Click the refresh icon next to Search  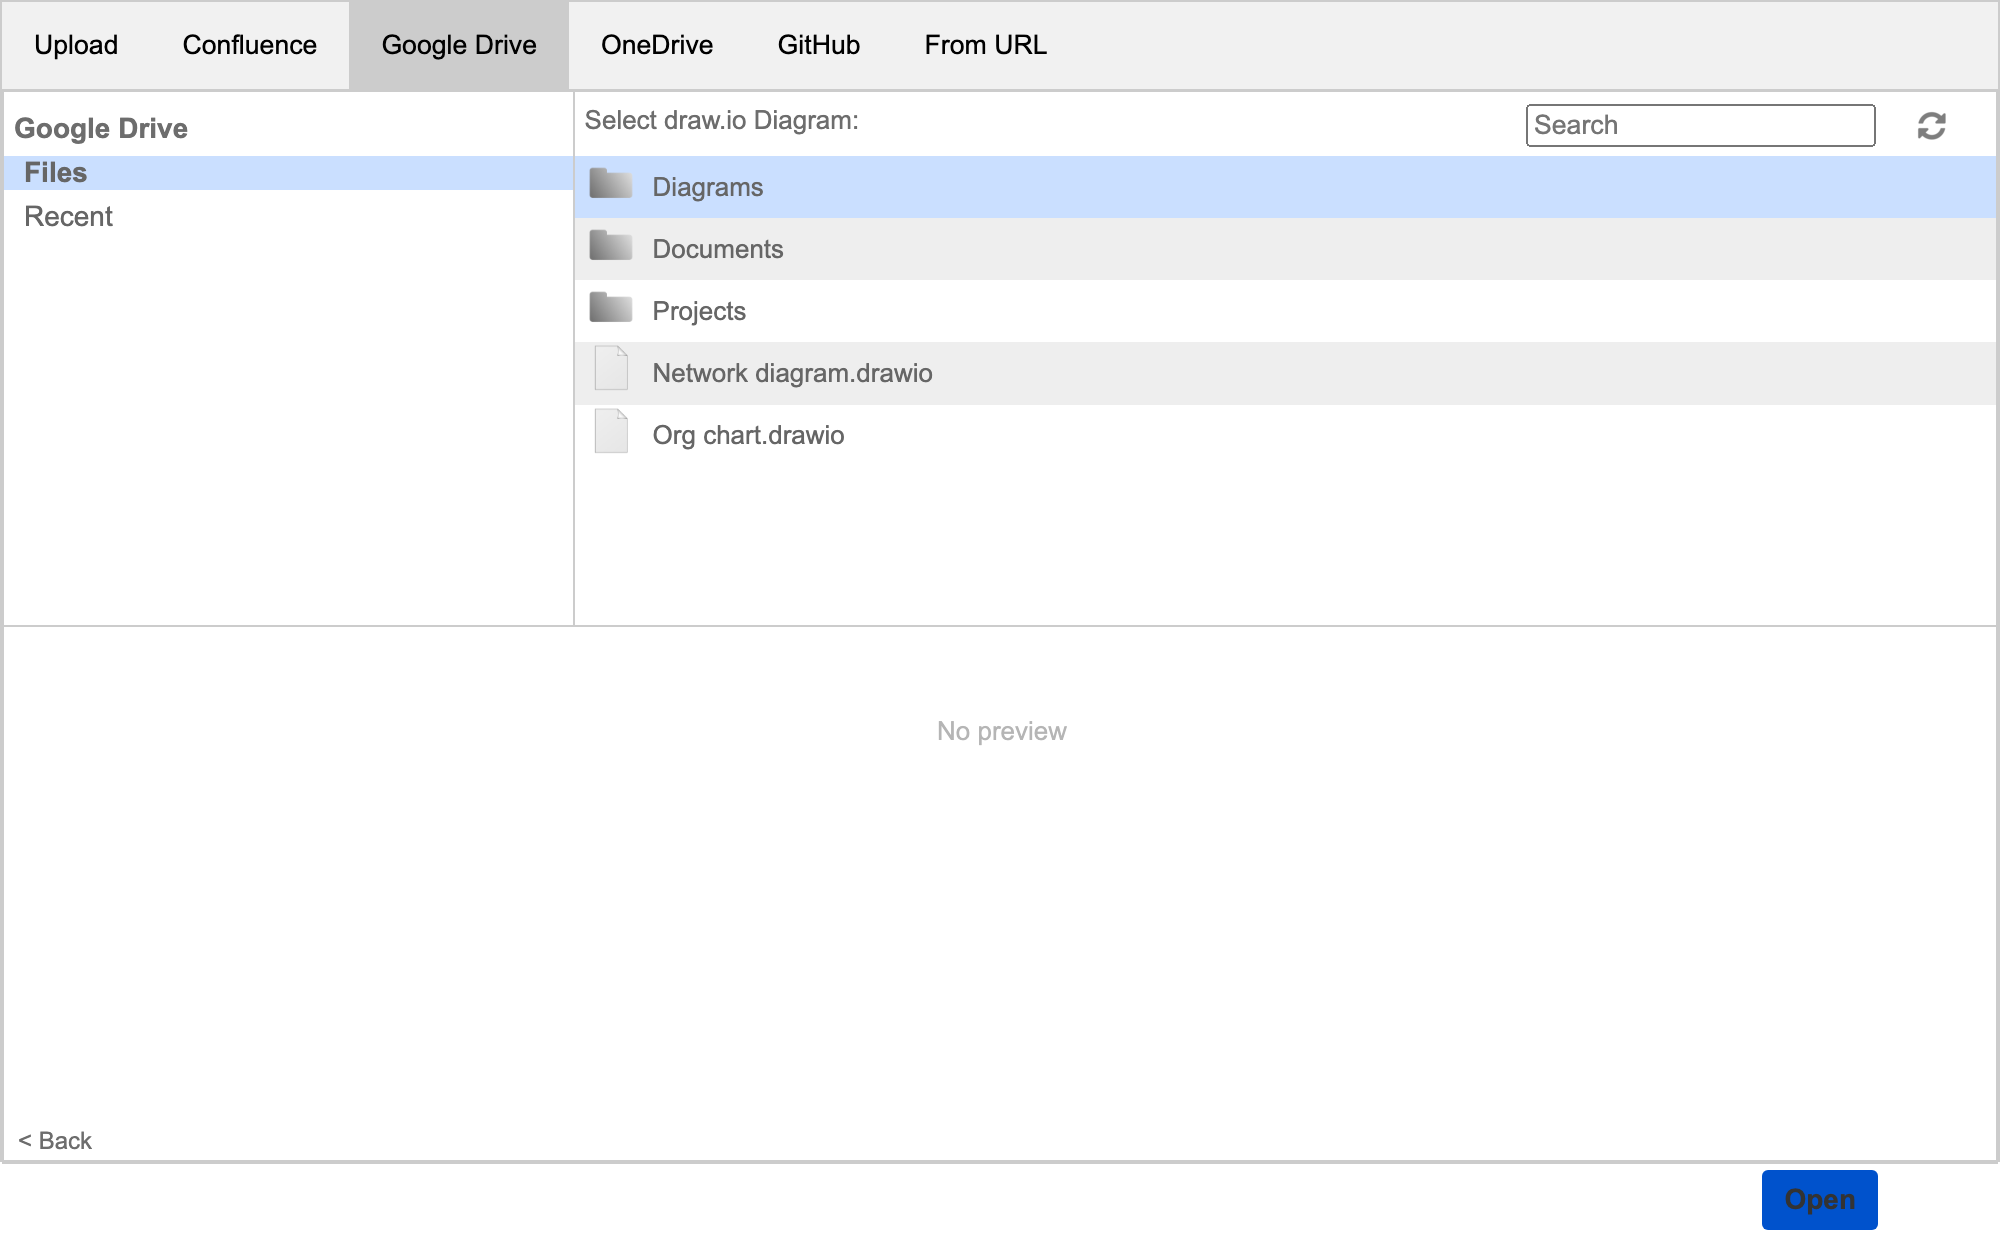pyautogui.click(x=1931, y=126)
